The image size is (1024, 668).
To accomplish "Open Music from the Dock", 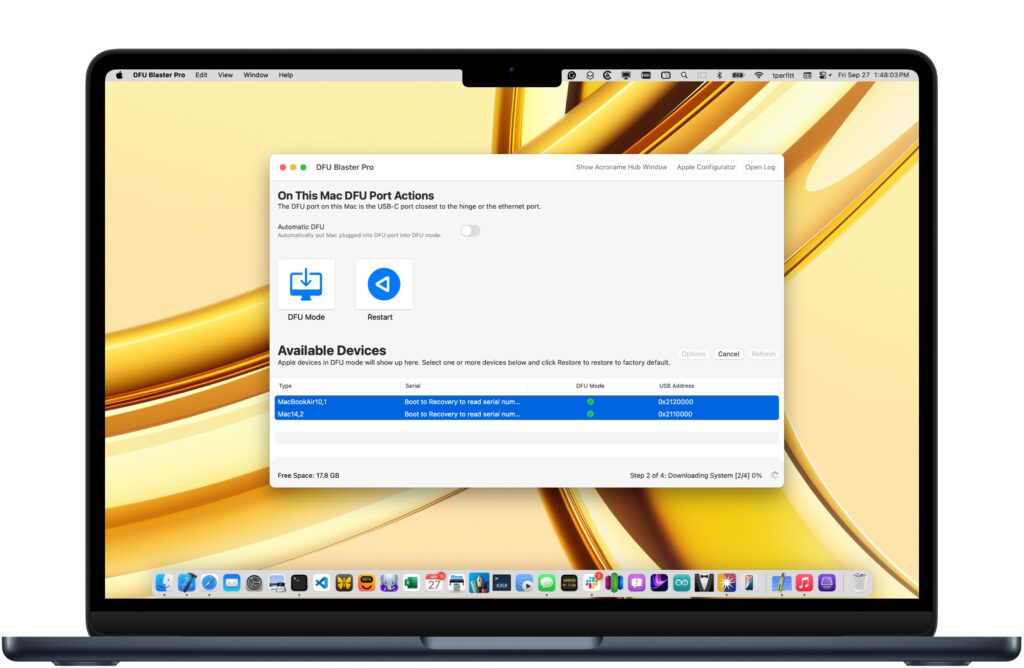I will tap(805, 582).
